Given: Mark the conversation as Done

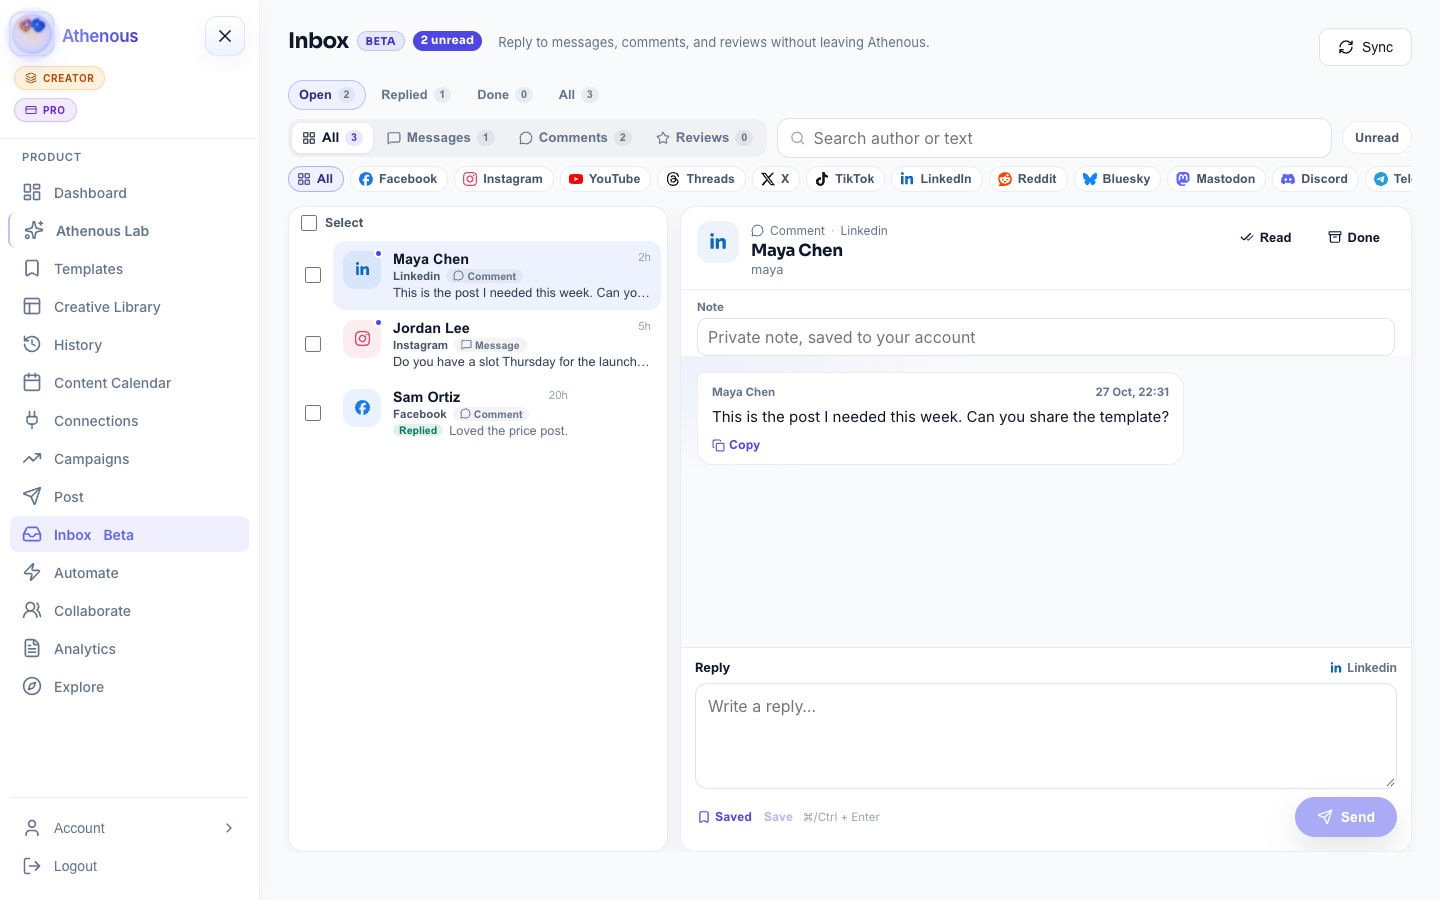Looking at the screenshot, I should tap(1354, 238).
